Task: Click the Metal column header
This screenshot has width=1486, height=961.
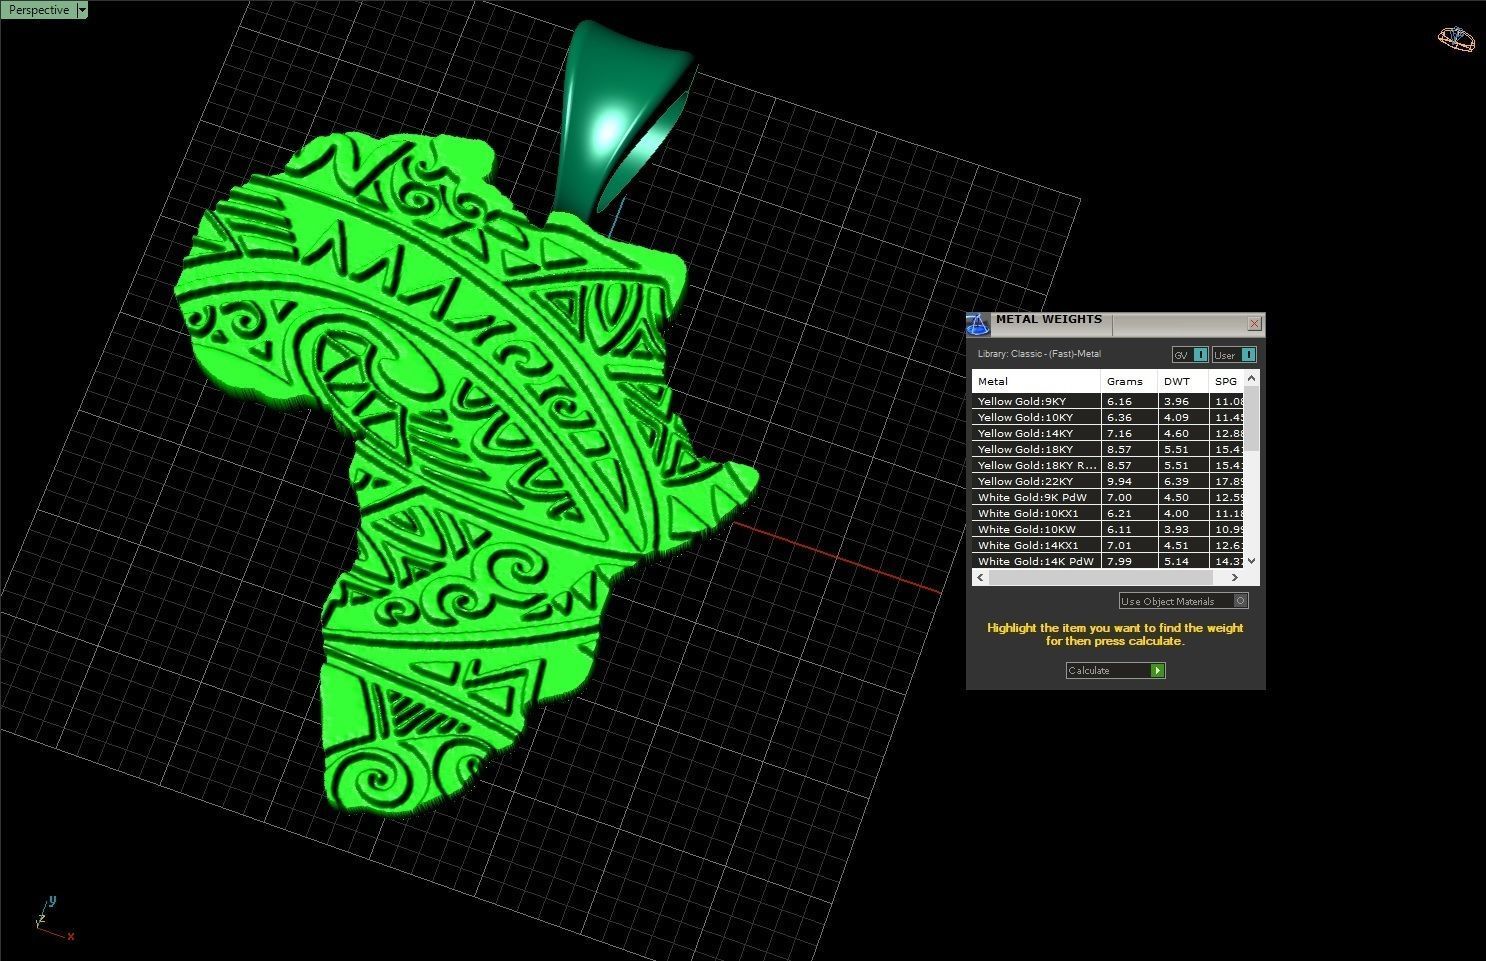Action: tap(1036, 381)
